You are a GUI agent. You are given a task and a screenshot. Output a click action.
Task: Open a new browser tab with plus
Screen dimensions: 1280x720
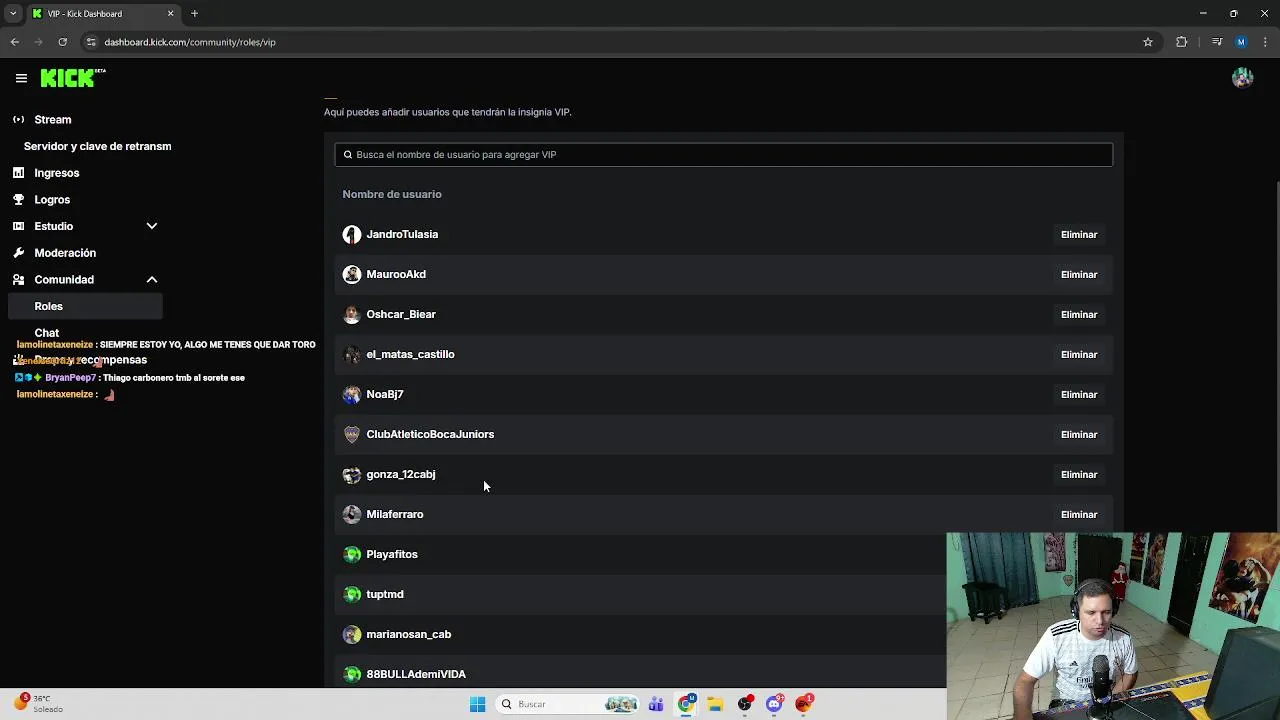[195, 14]
